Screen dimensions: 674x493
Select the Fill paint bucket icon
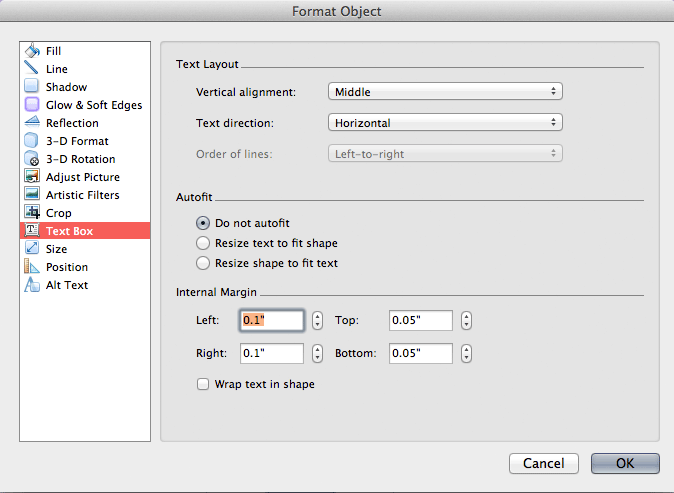coord(32,51)
